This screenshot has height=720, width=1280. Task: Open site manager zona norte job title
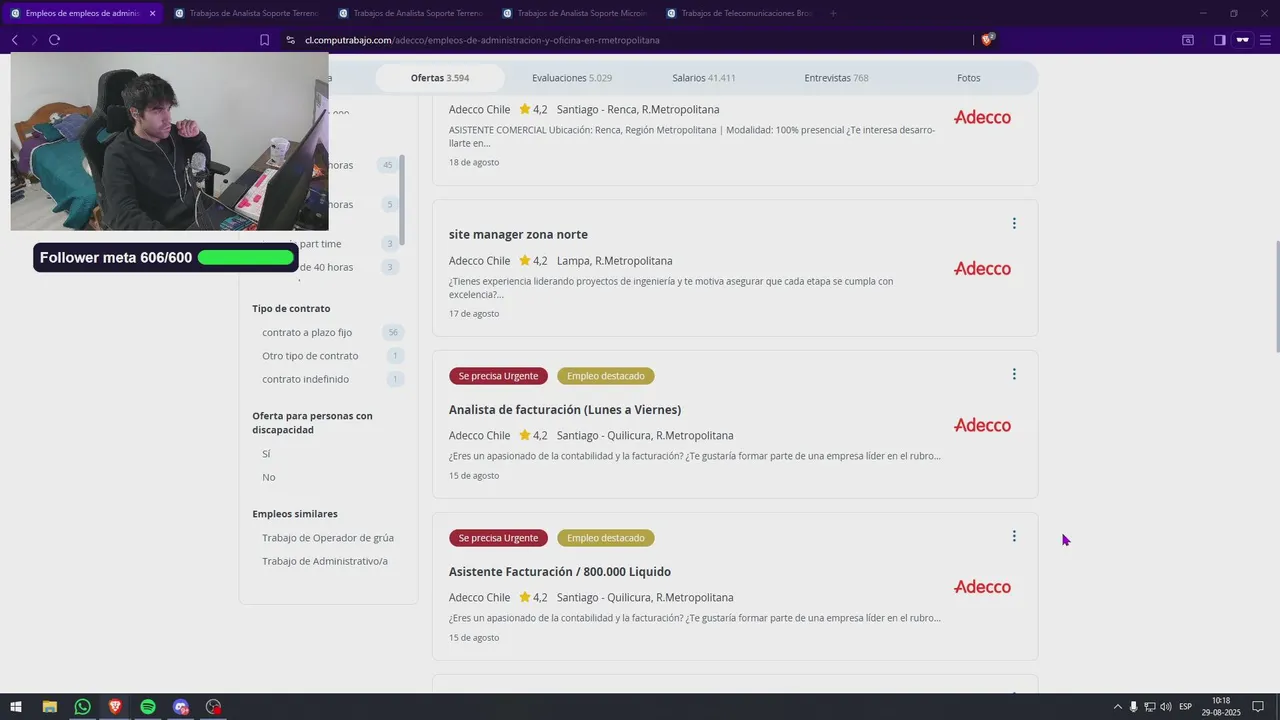click(518, 234)
